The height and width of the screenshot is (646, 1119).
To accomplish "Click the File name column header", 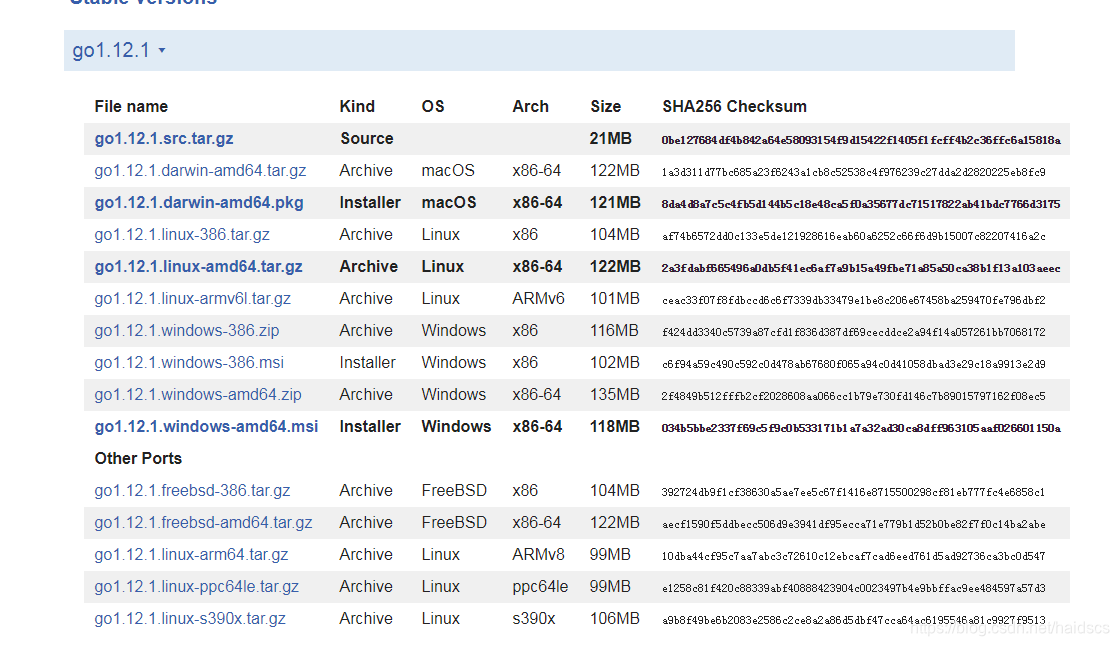I will pyautogui.click(x=131, y=106).
